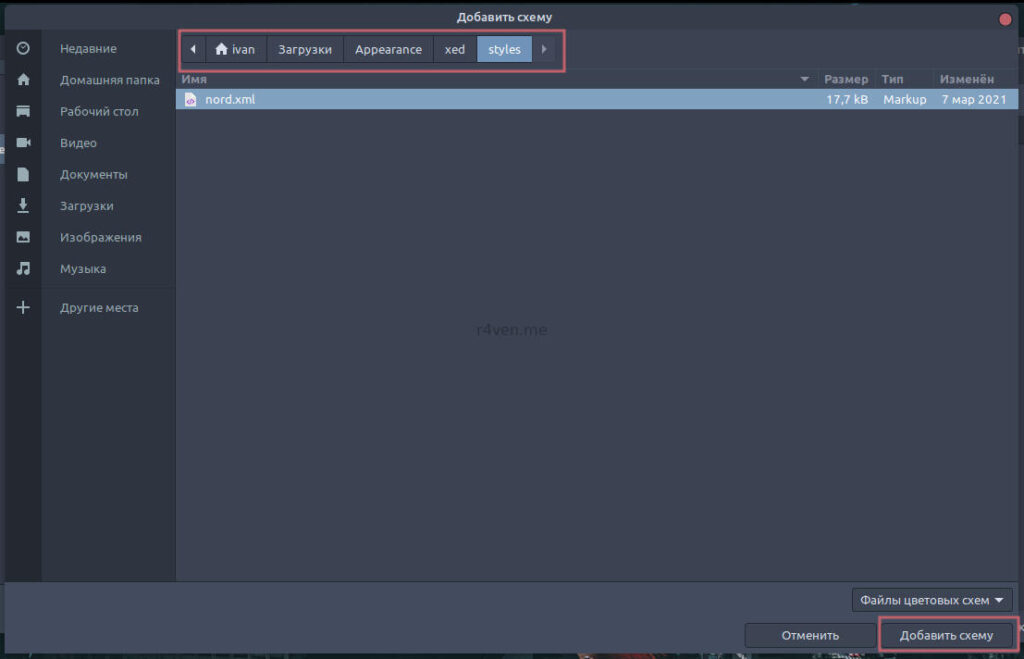Switch to the xed folder in path bar

[x=455, y=49]
